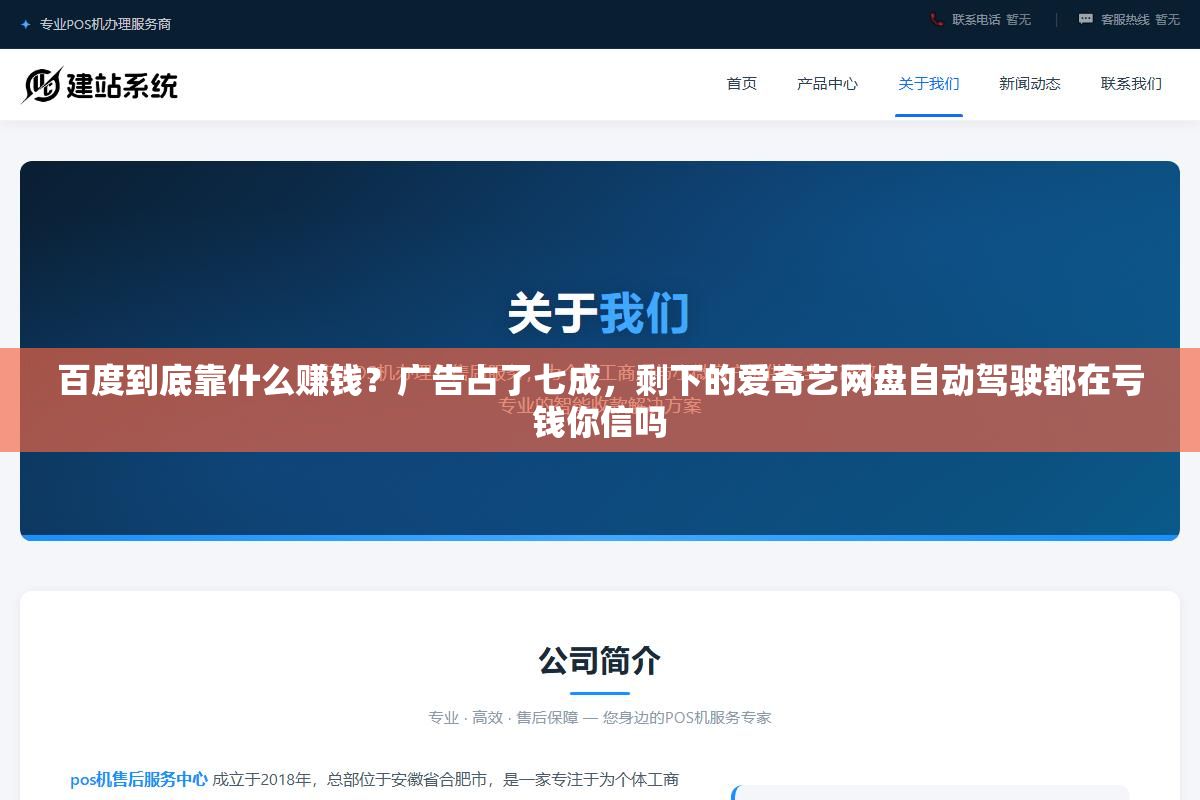Go to 新闻动态 page

pyautogui.click(x=1030, y=84)
